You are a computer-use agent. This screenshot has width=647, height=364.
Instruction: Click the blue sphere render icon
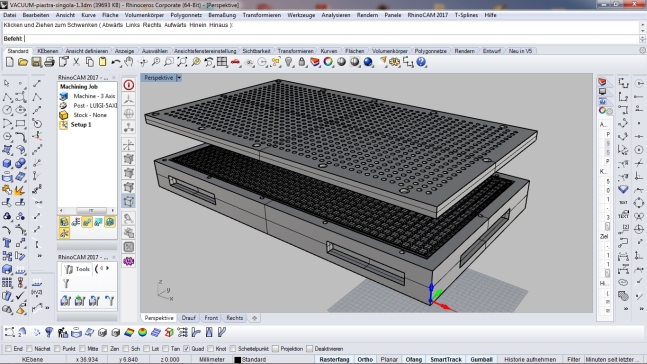tap(368, 62)
